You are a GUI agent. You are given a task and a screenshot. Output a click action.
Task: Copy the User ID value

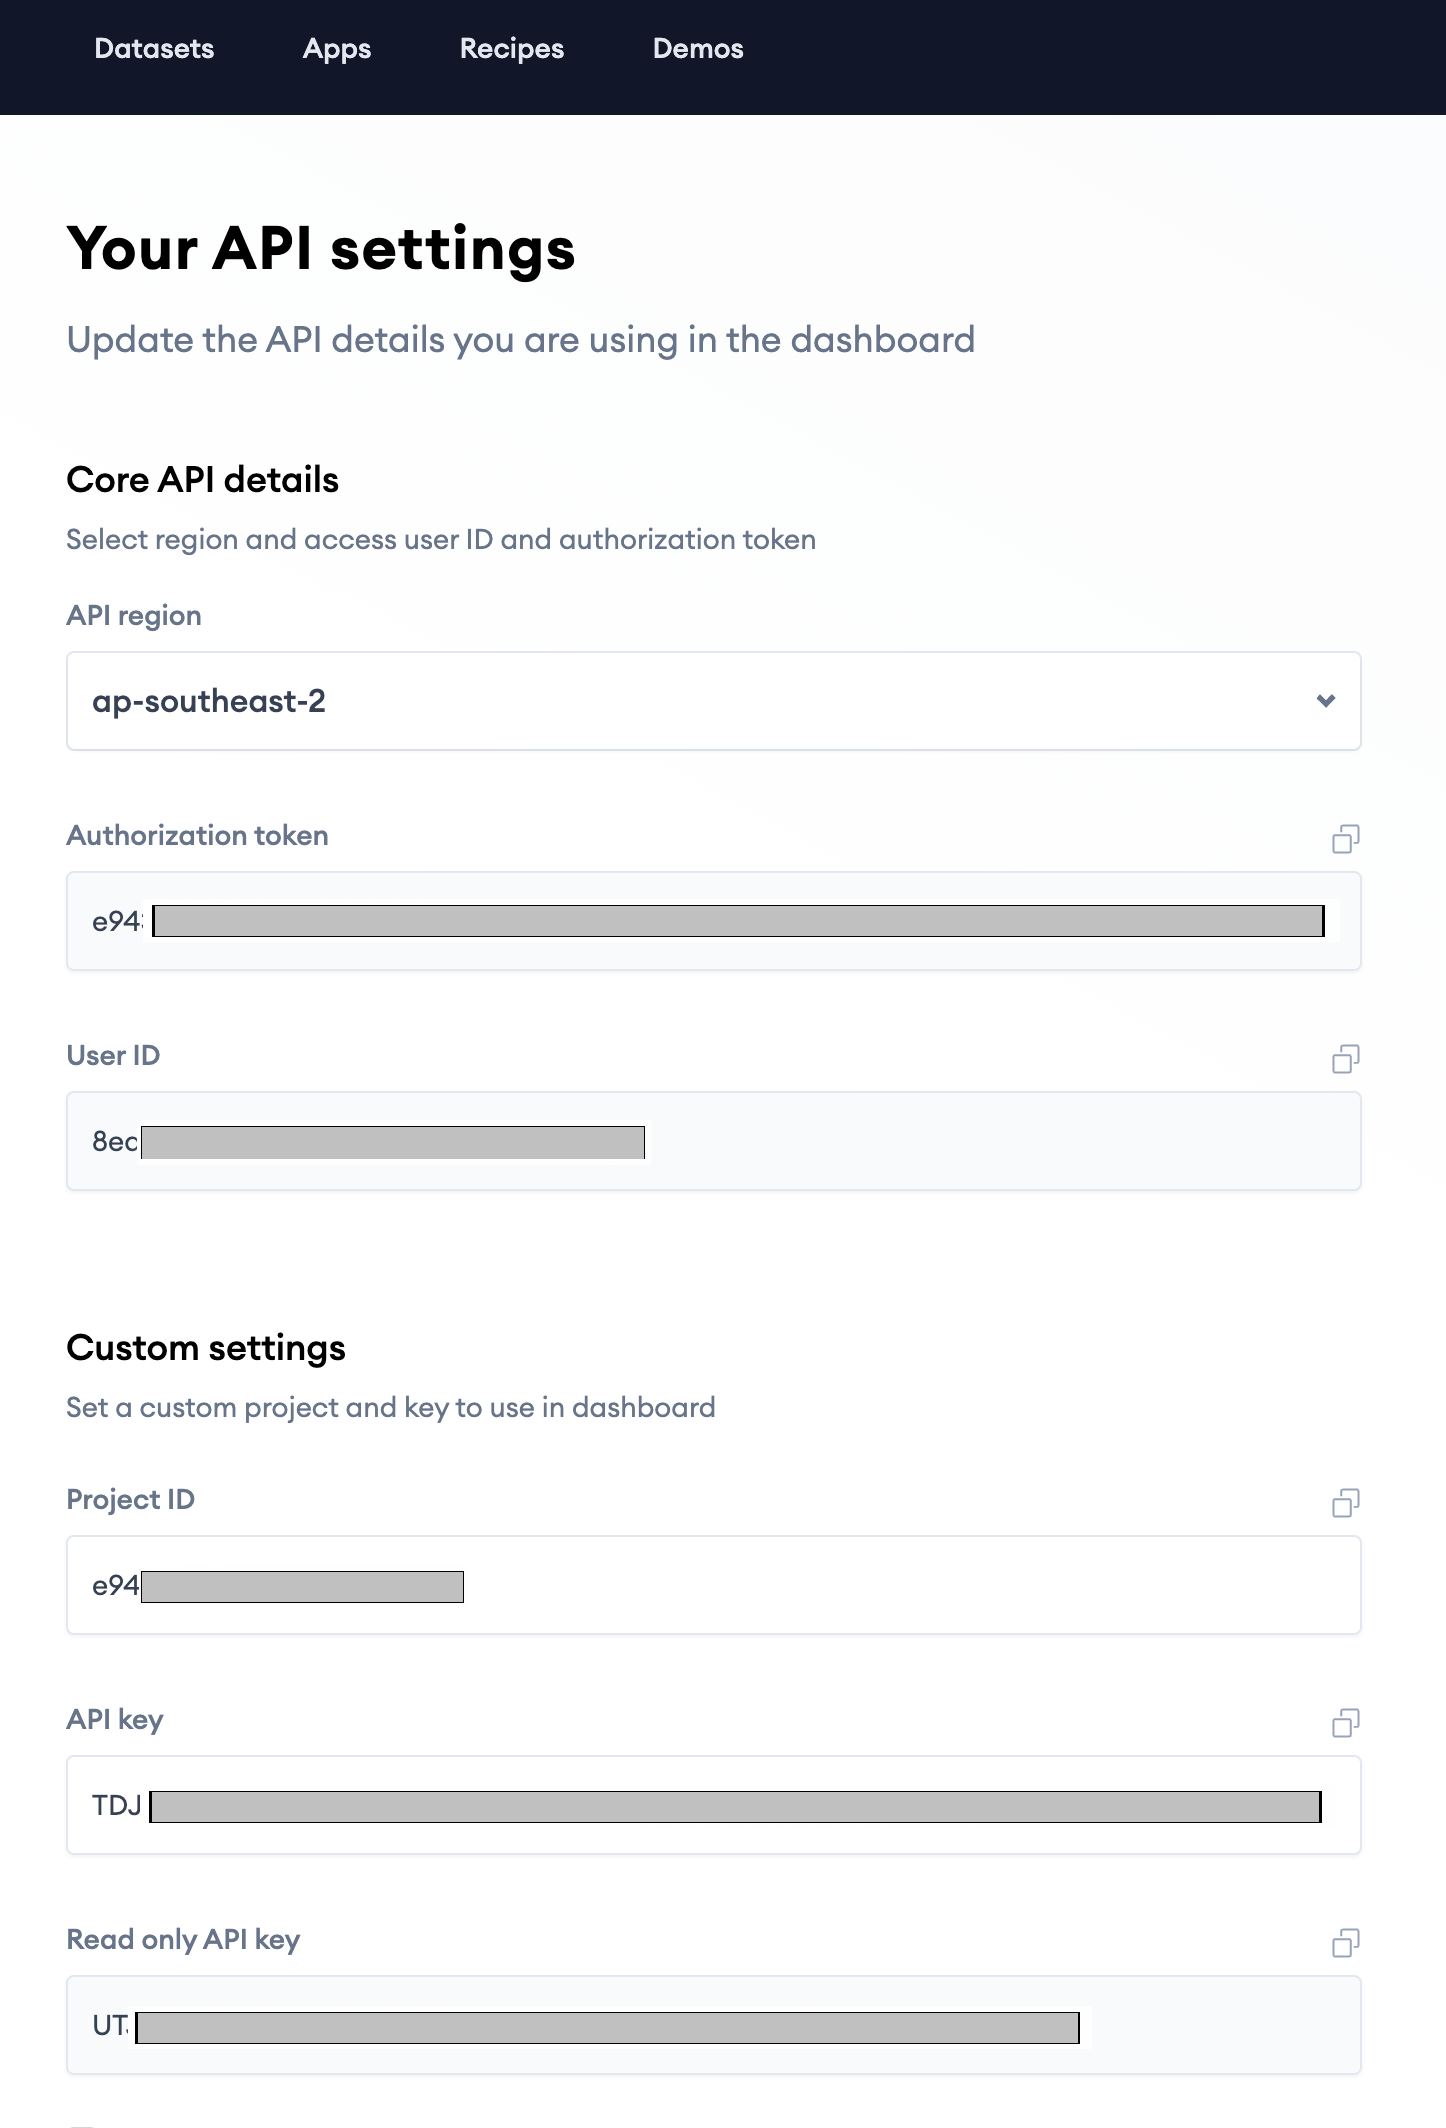[x=1345, y=1059]
